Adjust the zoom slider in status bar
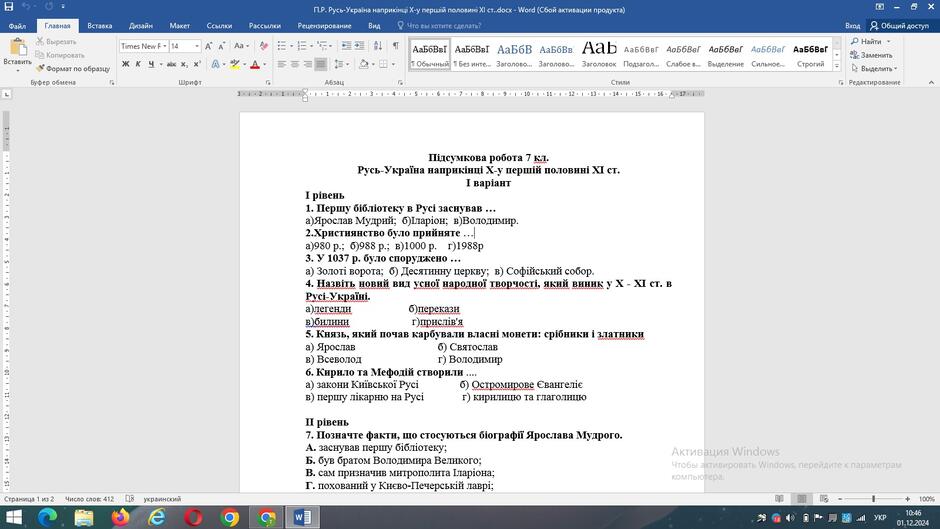The image size is (940, 529). pyautogui.click(x=873, y=498)
